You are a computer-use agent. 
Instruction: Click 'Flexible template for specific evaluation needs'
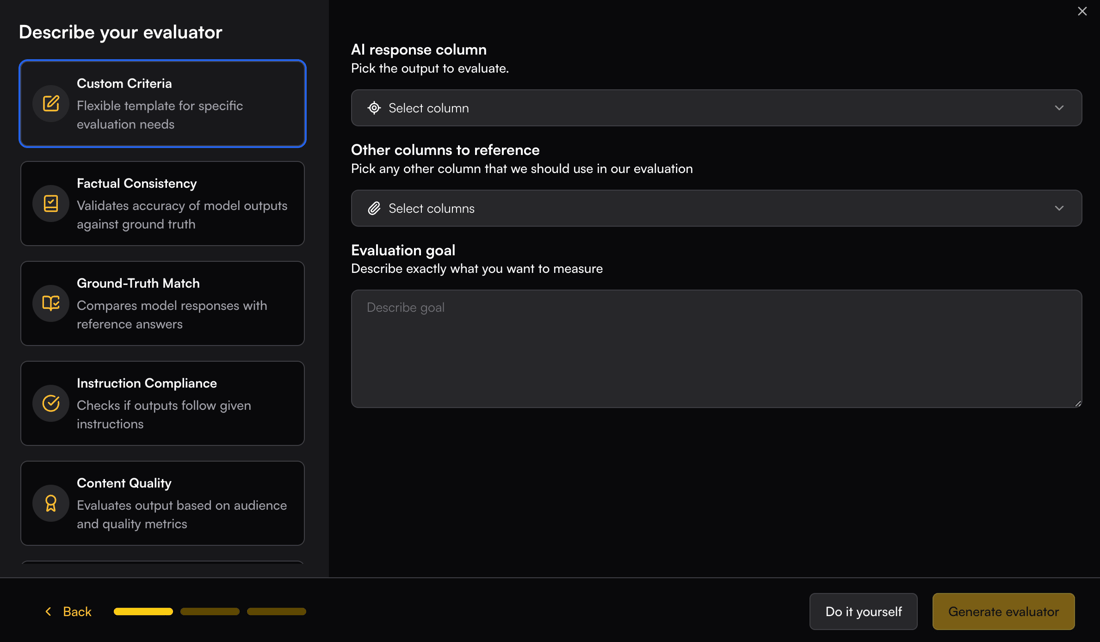(x=160, y=115)
